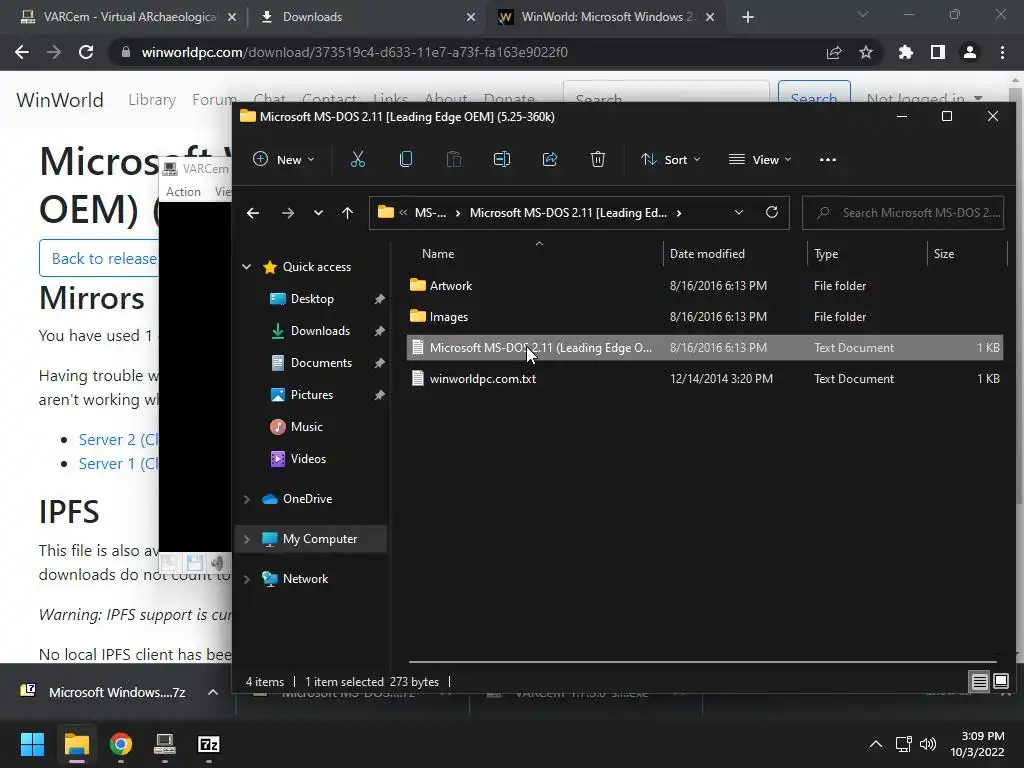The width and height of the screenshot is (1024, 768).
Task: Open Chrome from the taskbar
Action: [121, 744]
